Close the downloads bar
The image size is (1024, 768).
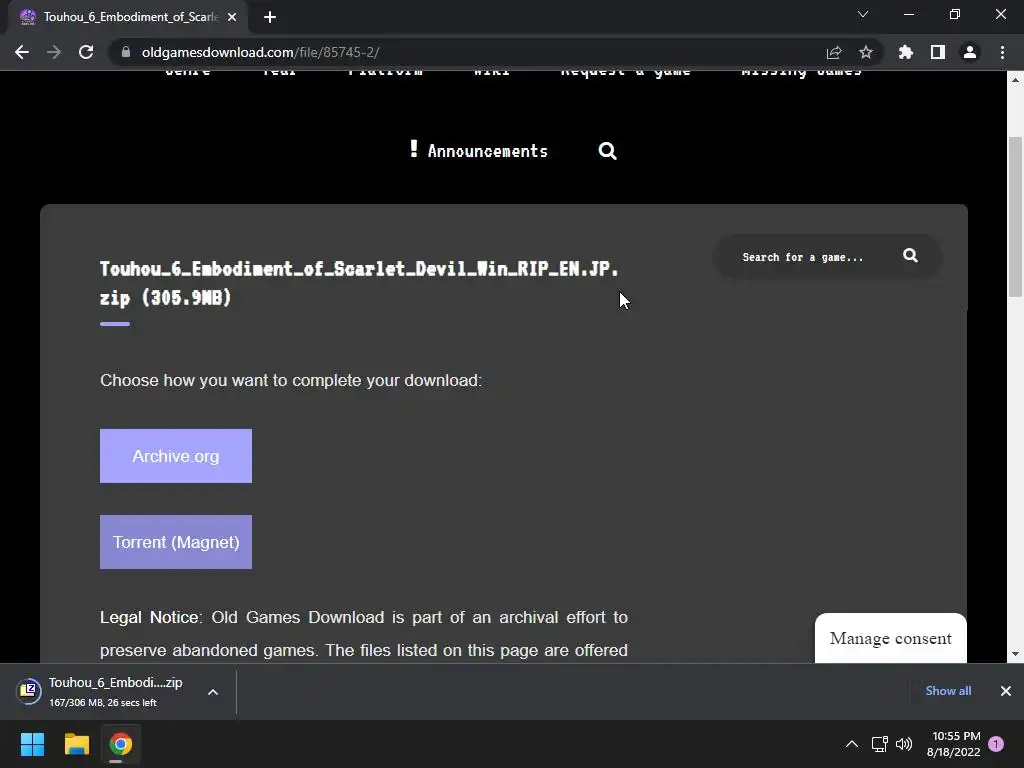coord(1006,691)
